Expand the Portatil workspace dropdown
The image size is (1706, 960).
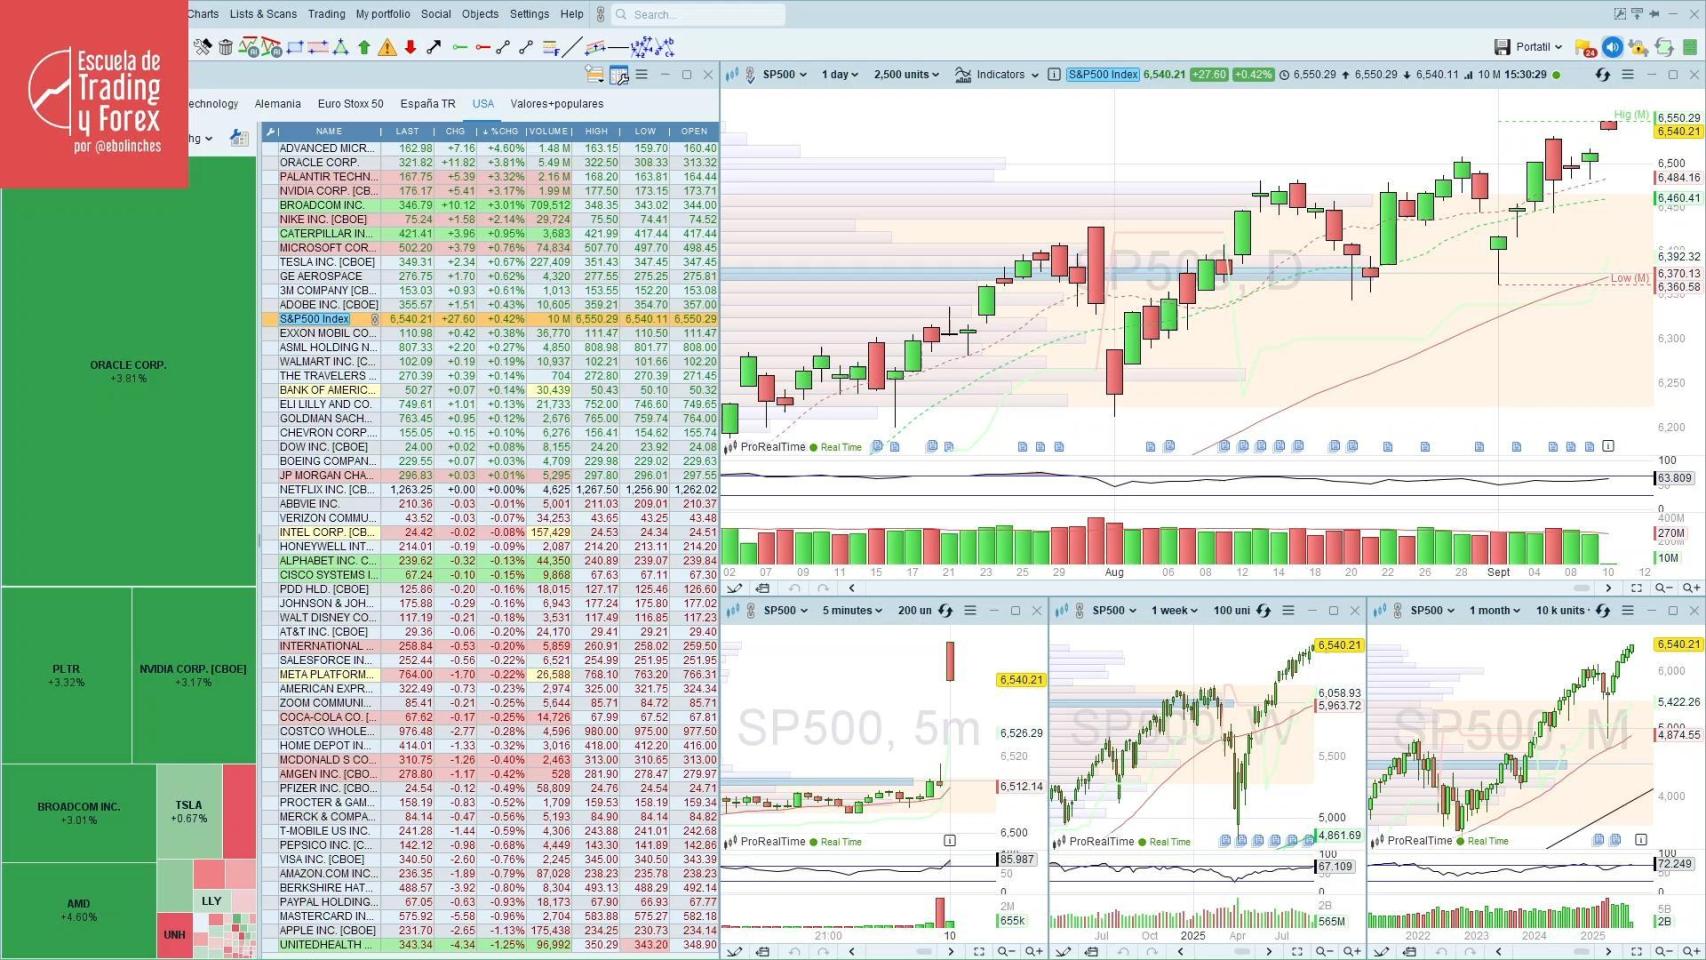1536,46
